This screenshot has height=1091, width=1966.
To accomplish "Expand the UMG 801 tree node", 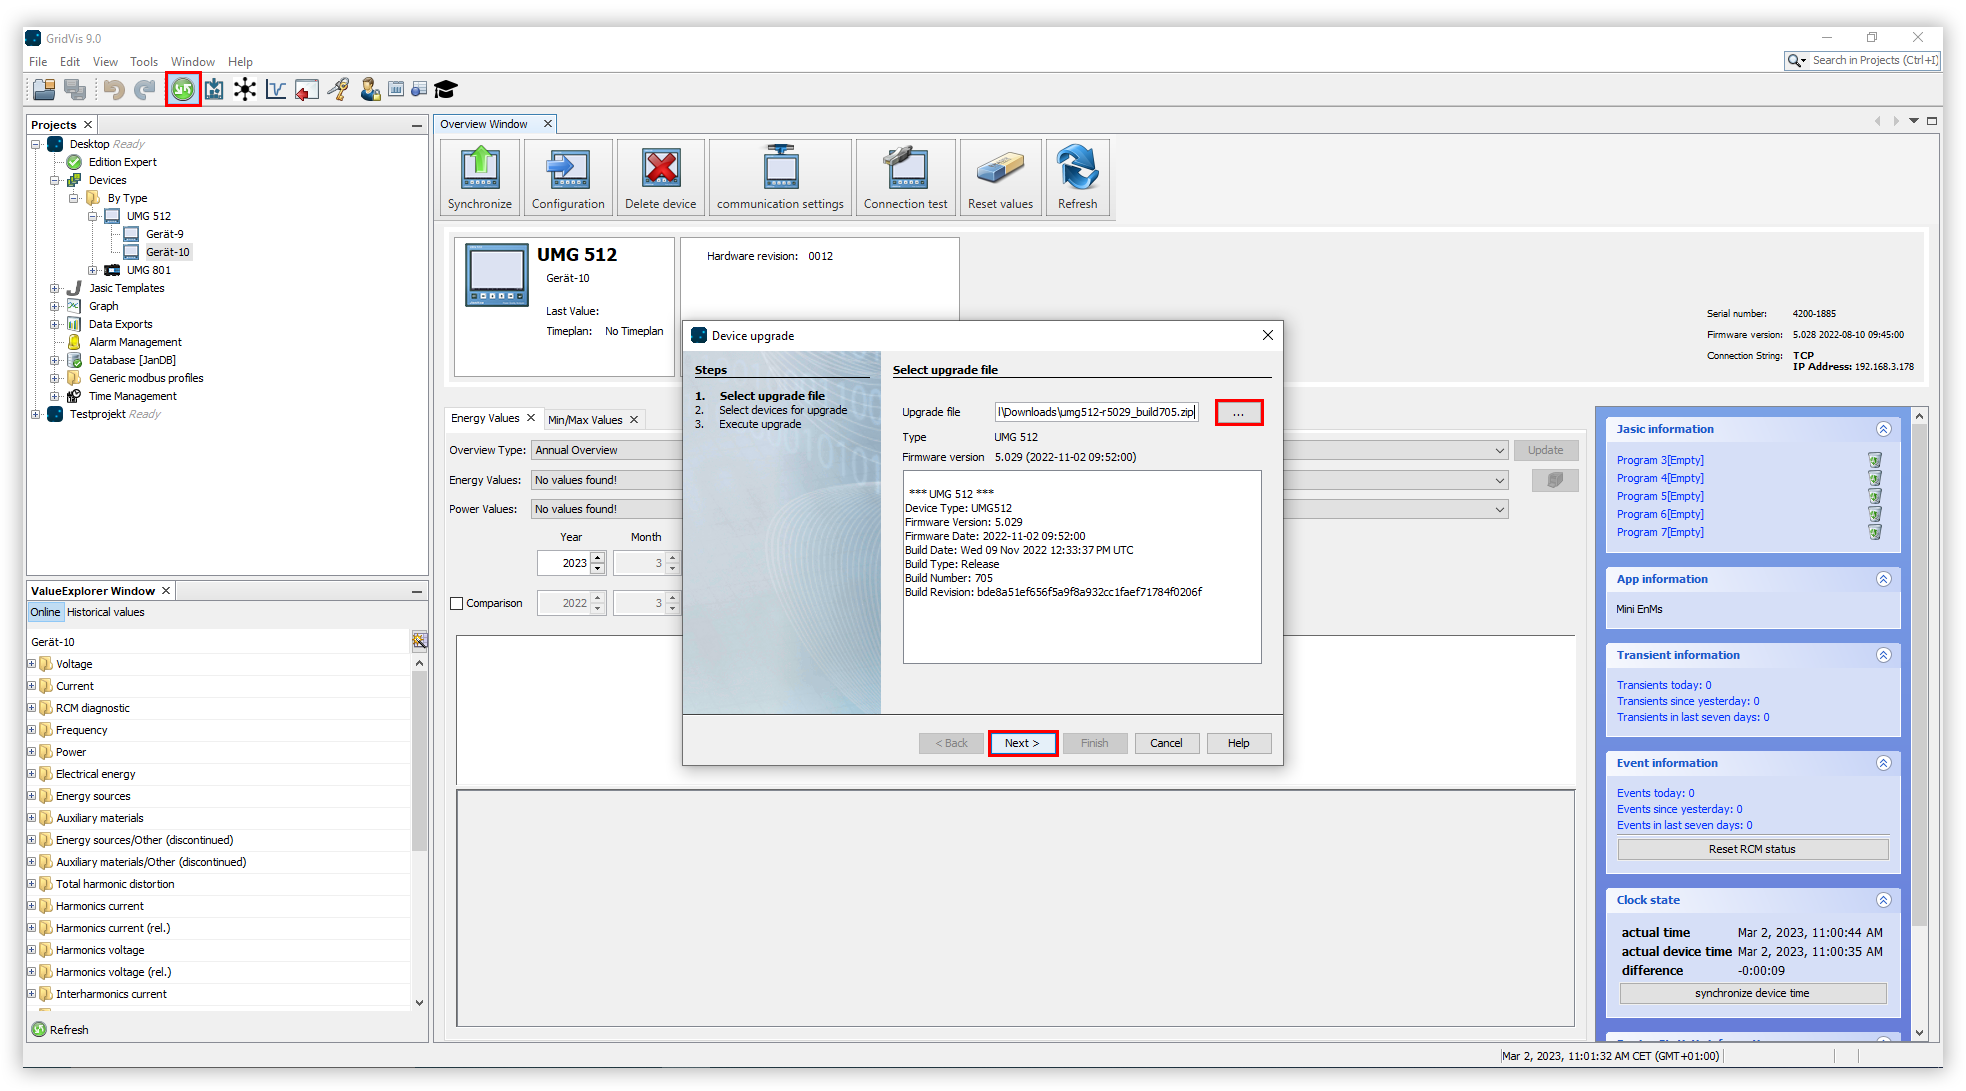I will click(x=93, y=269).
